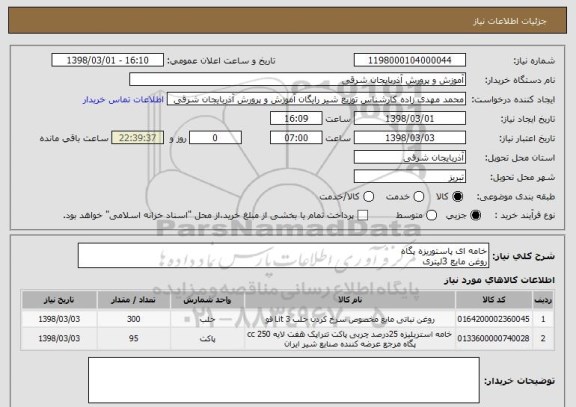Click the اطلاعات کالاهای مورد نیاز section title
576x407 pixels.
click(500, 280)
